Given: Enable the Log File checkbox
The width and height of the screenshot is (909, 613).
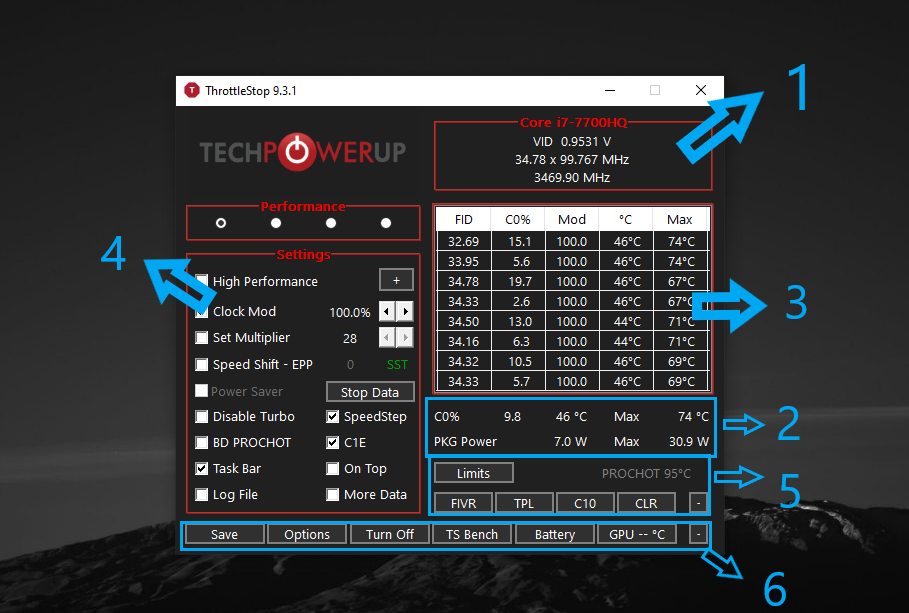Looking at the screenshot, I should 201,495.
